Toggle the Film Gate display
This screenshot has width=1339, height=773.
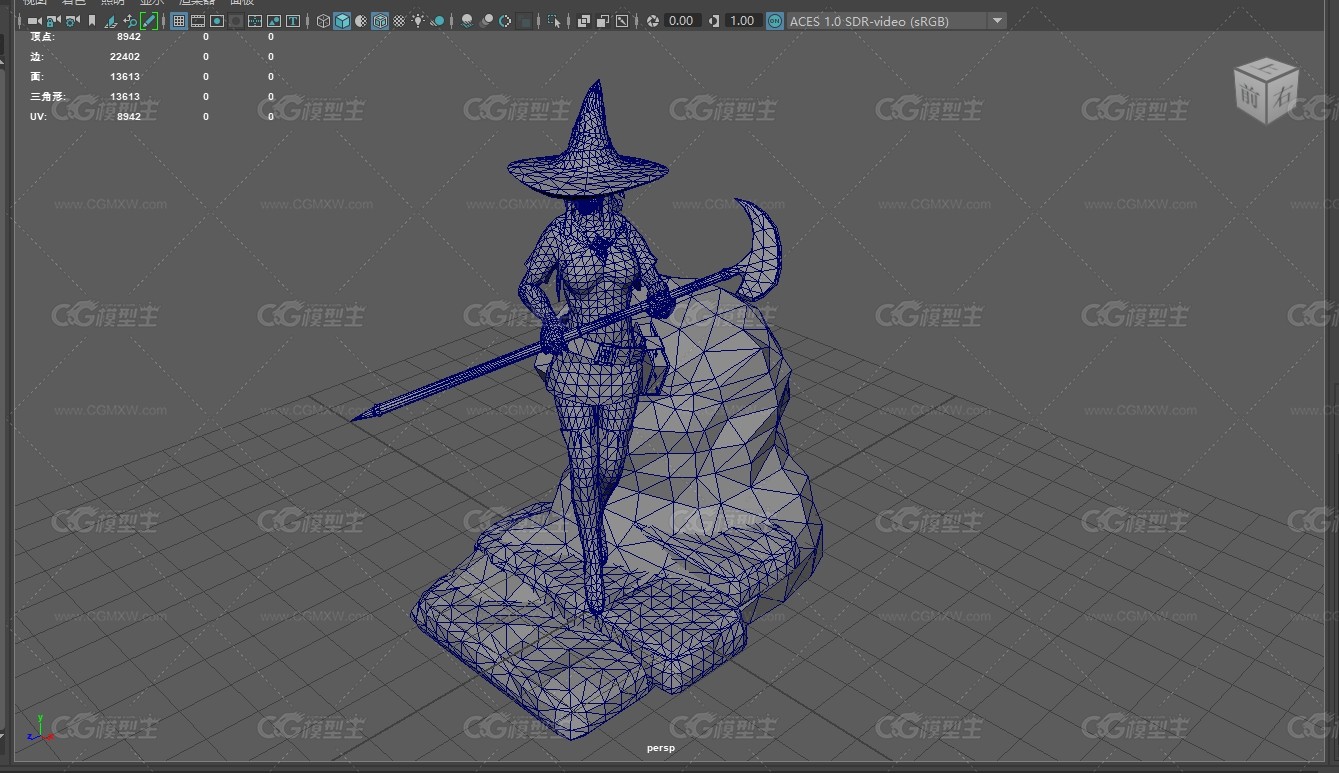pyautogui.click(x=198, y=20)
